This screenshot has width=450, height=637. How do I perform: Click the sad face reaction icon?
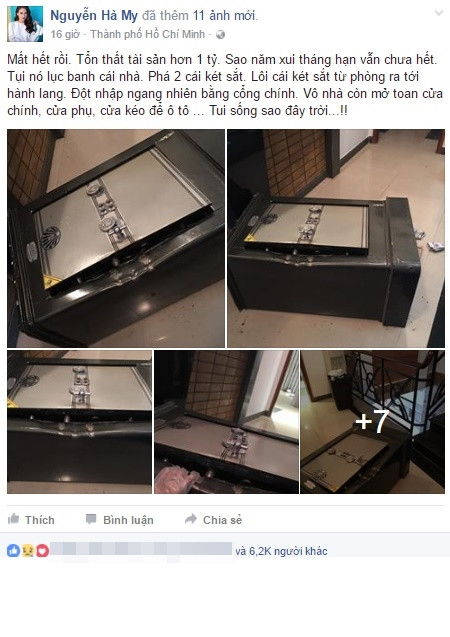(28, 550)
